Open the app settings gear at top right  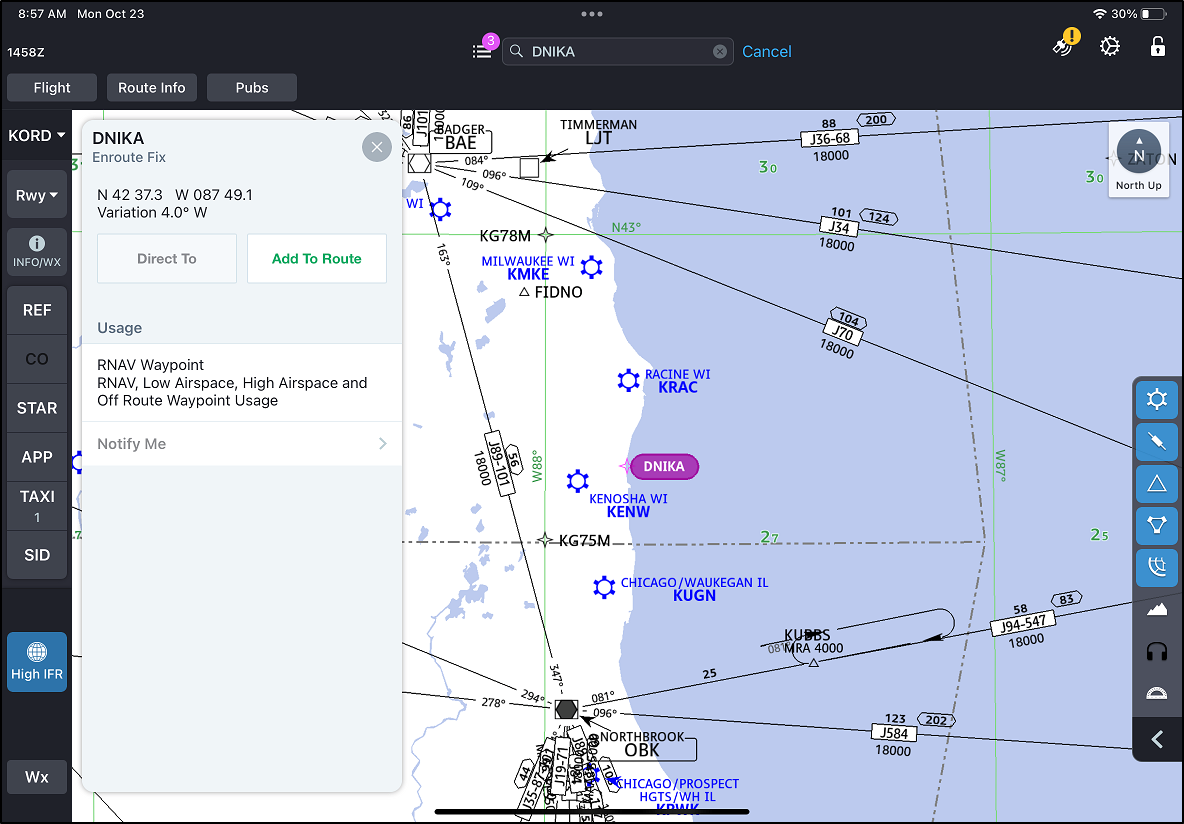(x=1110, y=46)
